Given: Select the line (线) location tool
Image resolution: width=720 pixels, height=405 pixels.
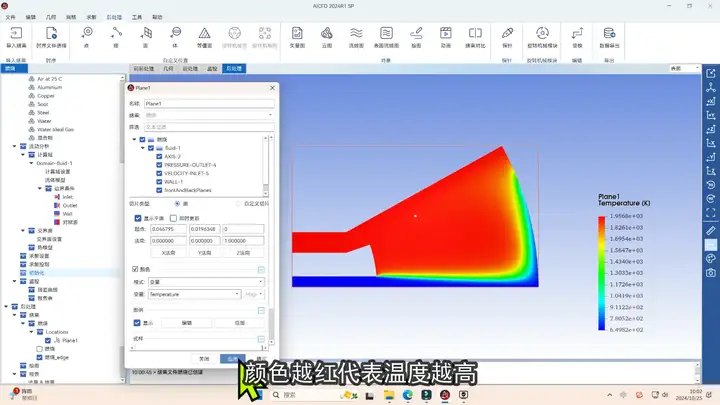Looking at the screenshot, I should pos(116,37).
